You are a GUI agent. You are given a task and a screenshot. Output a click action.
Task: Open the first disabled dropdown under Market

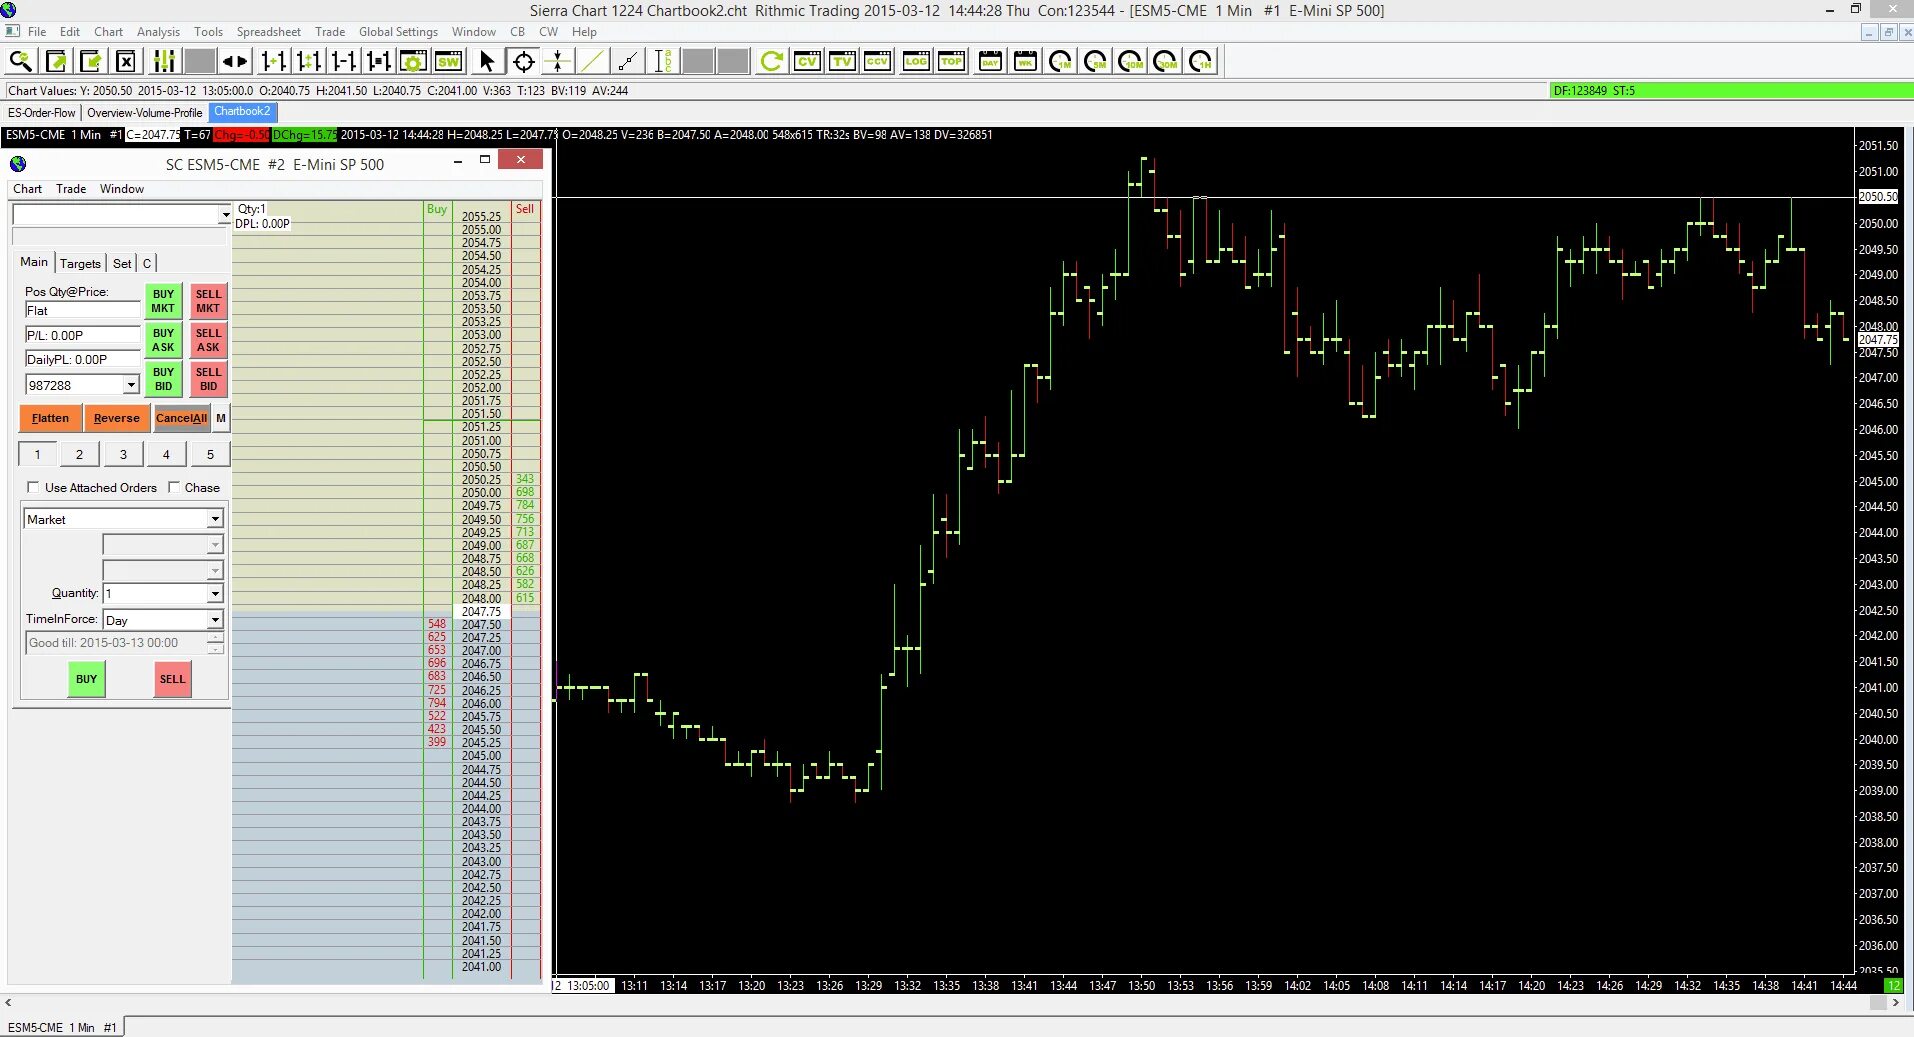tap(215, 545)
